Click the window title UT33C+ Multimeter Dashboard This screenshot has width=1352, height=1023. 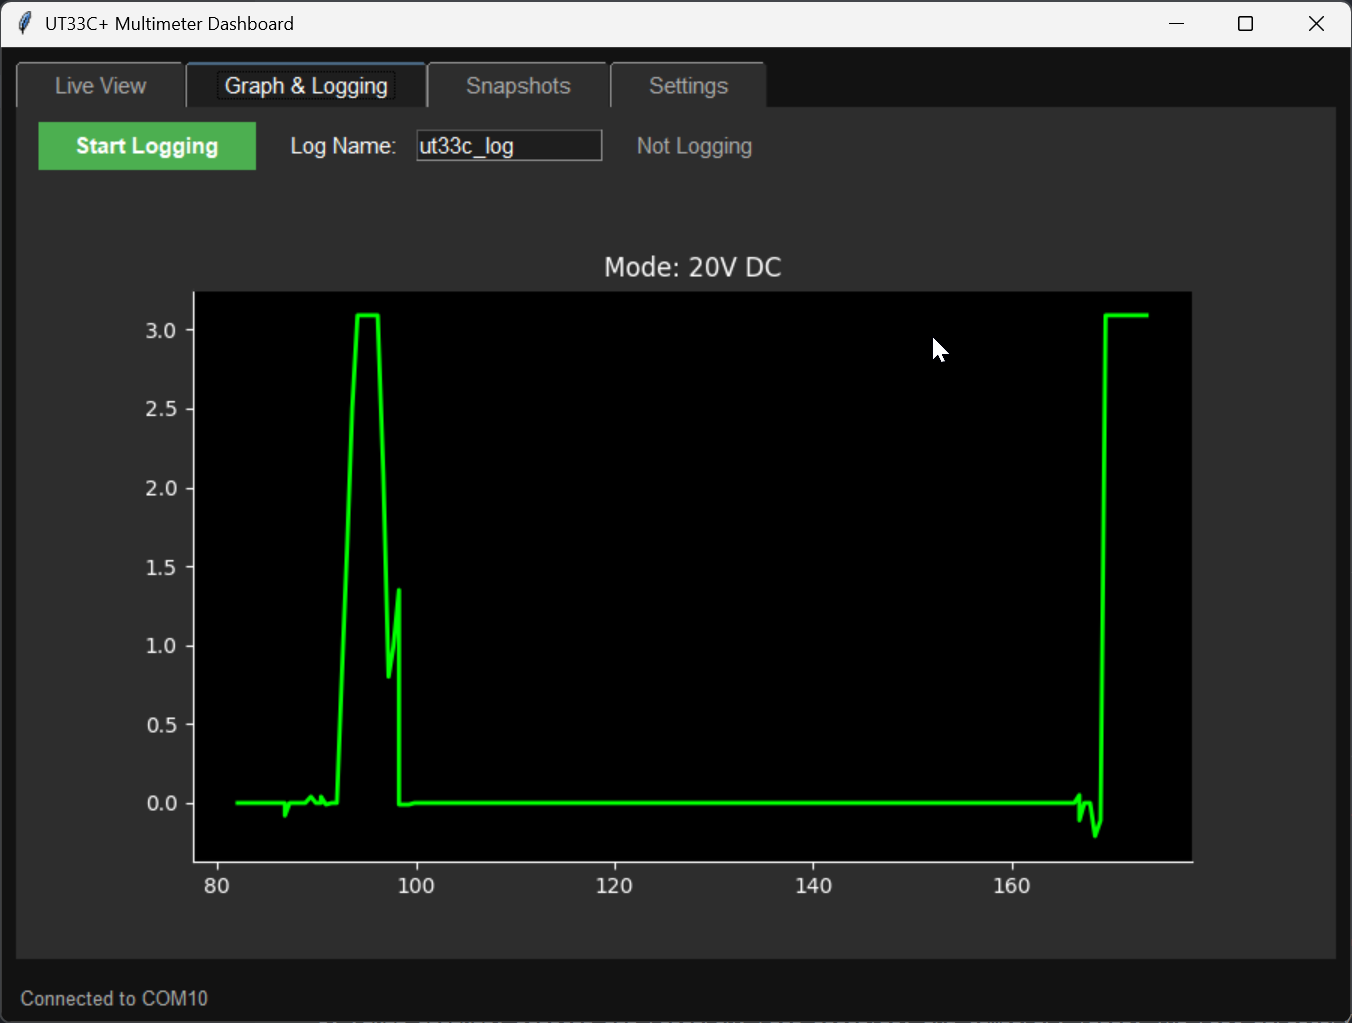pos(169,23)
